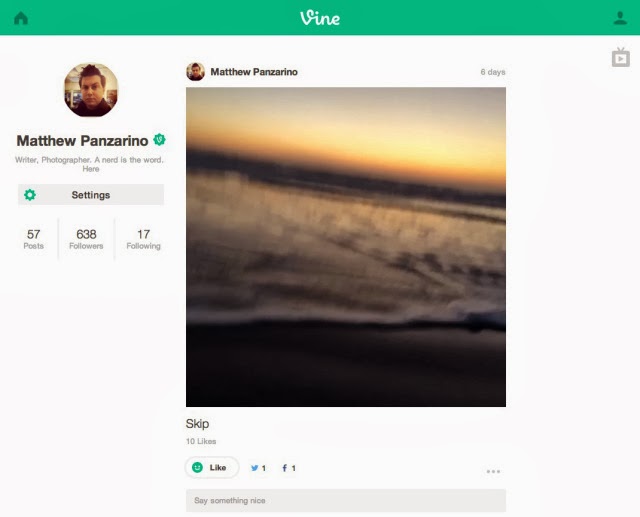Open the Settings button
Screen dimensions: 640x517
click(91, 195)
